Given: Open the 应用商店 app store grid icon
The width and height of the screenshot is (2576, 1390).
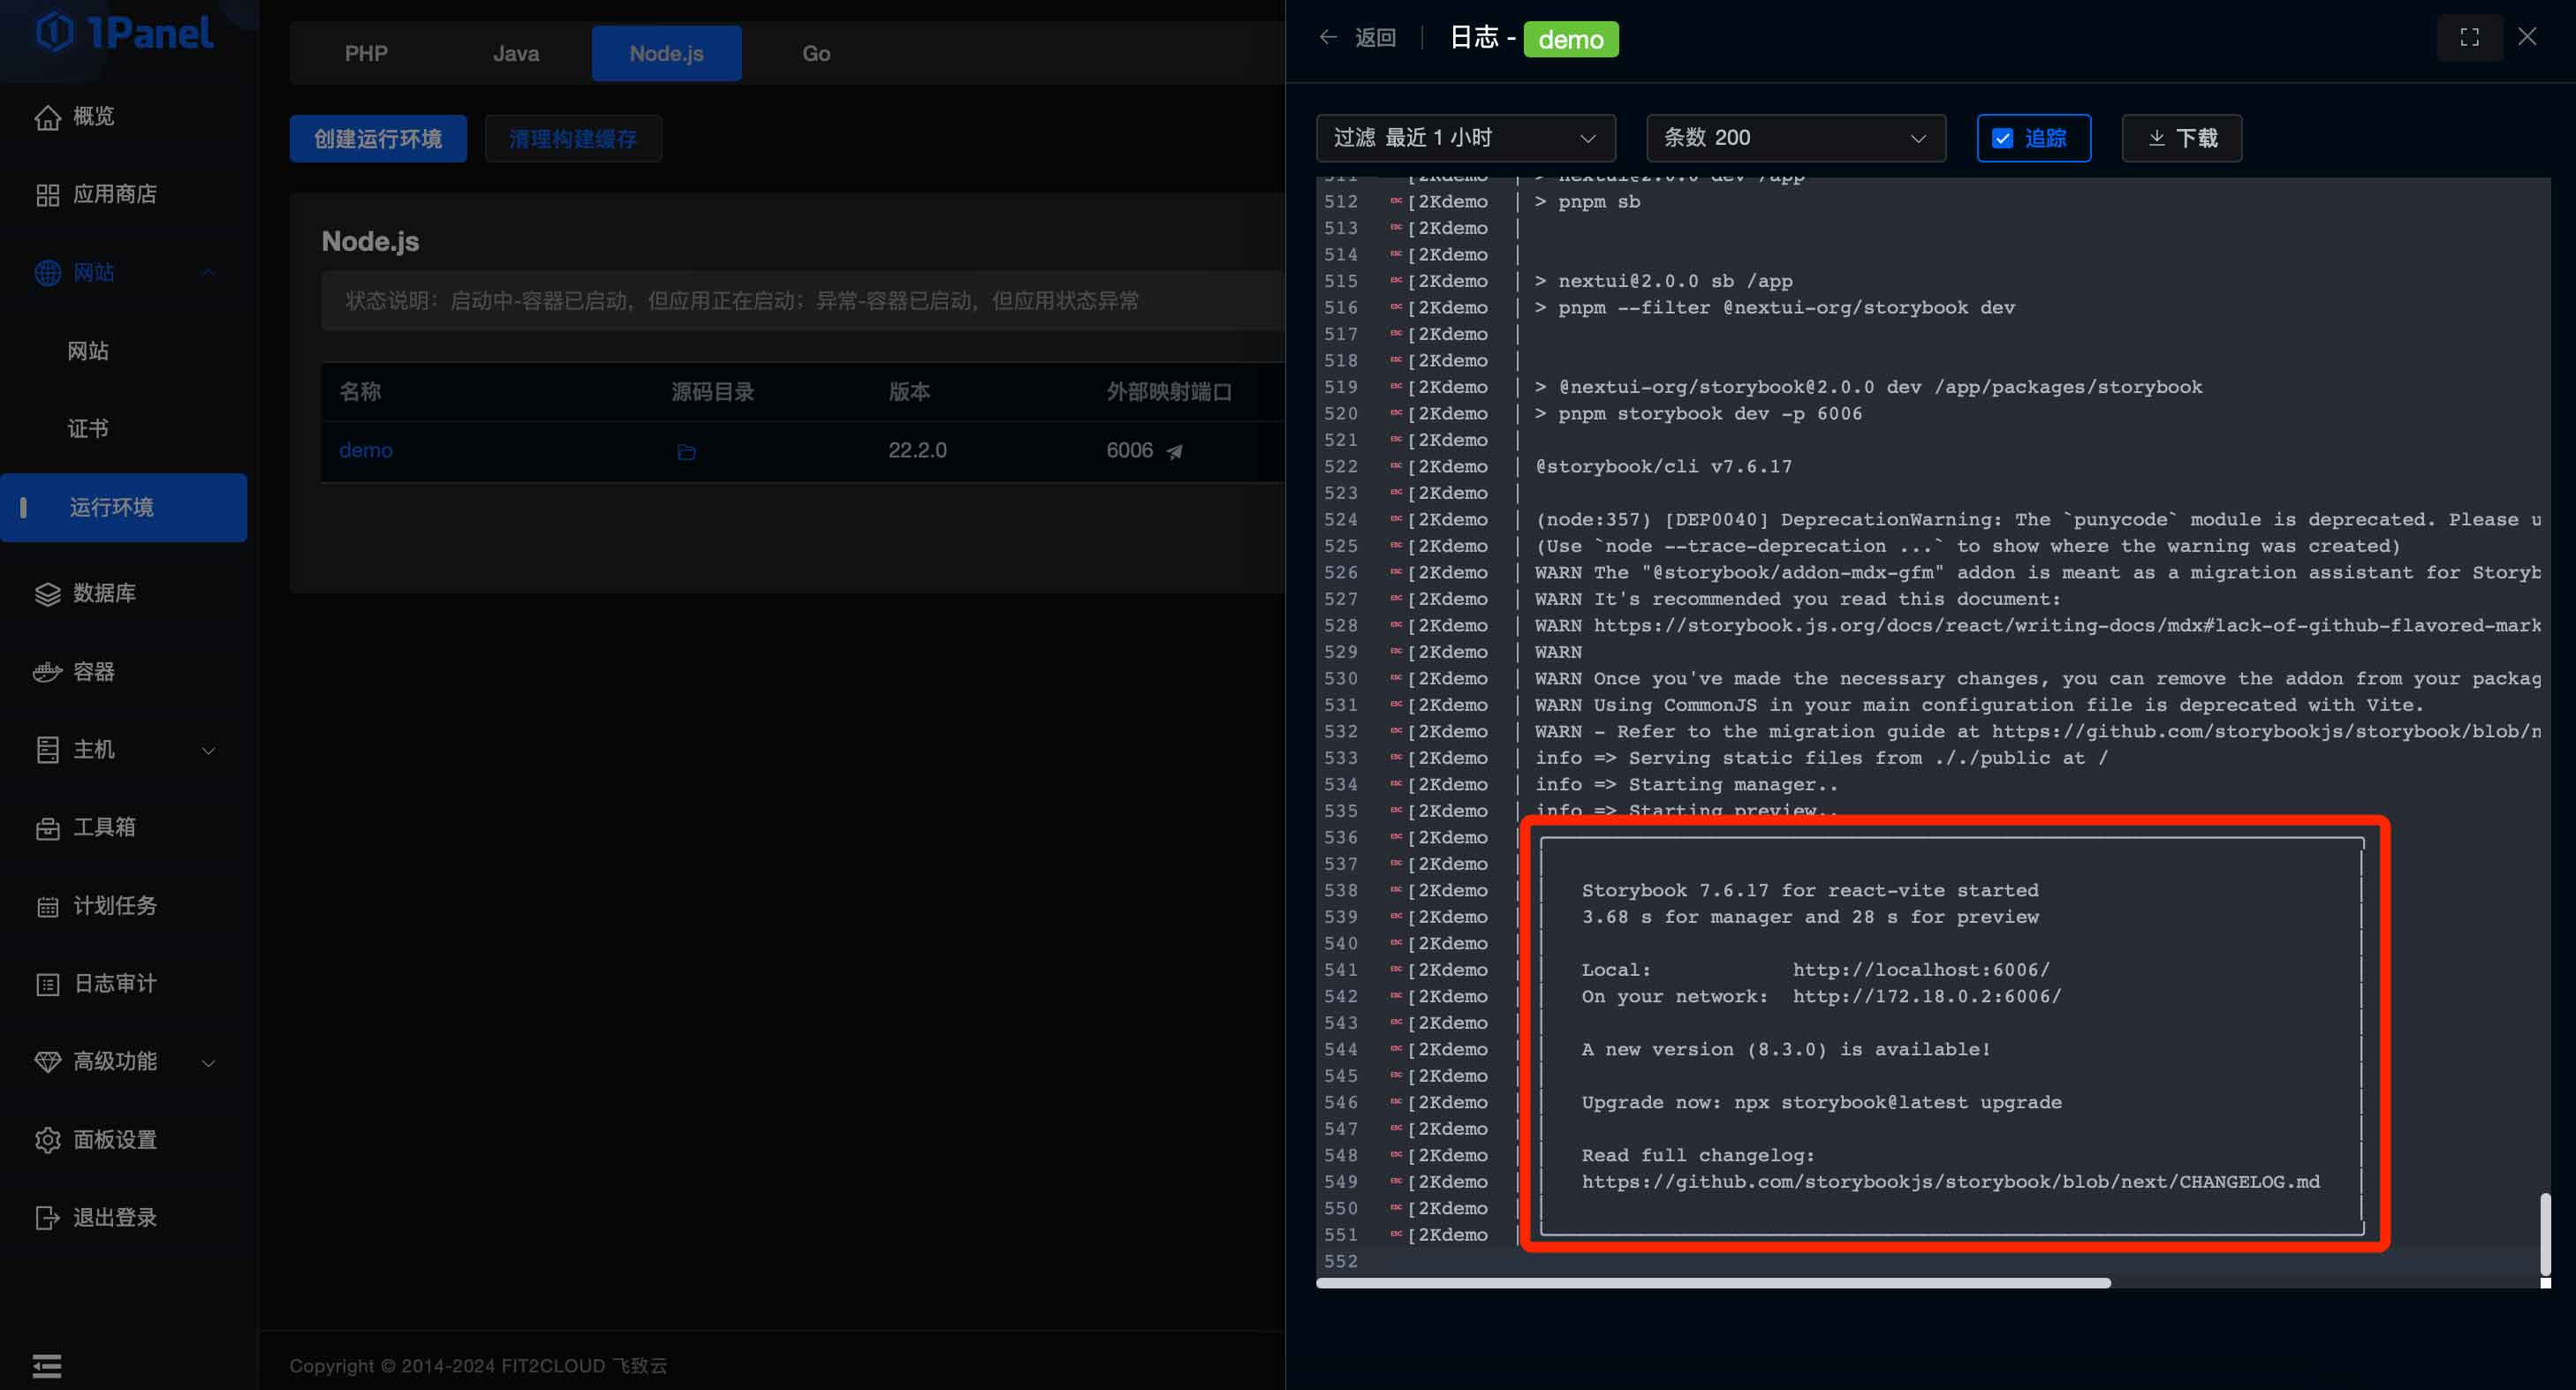Looking at the screenshot, I should click(x=47, y=195).
